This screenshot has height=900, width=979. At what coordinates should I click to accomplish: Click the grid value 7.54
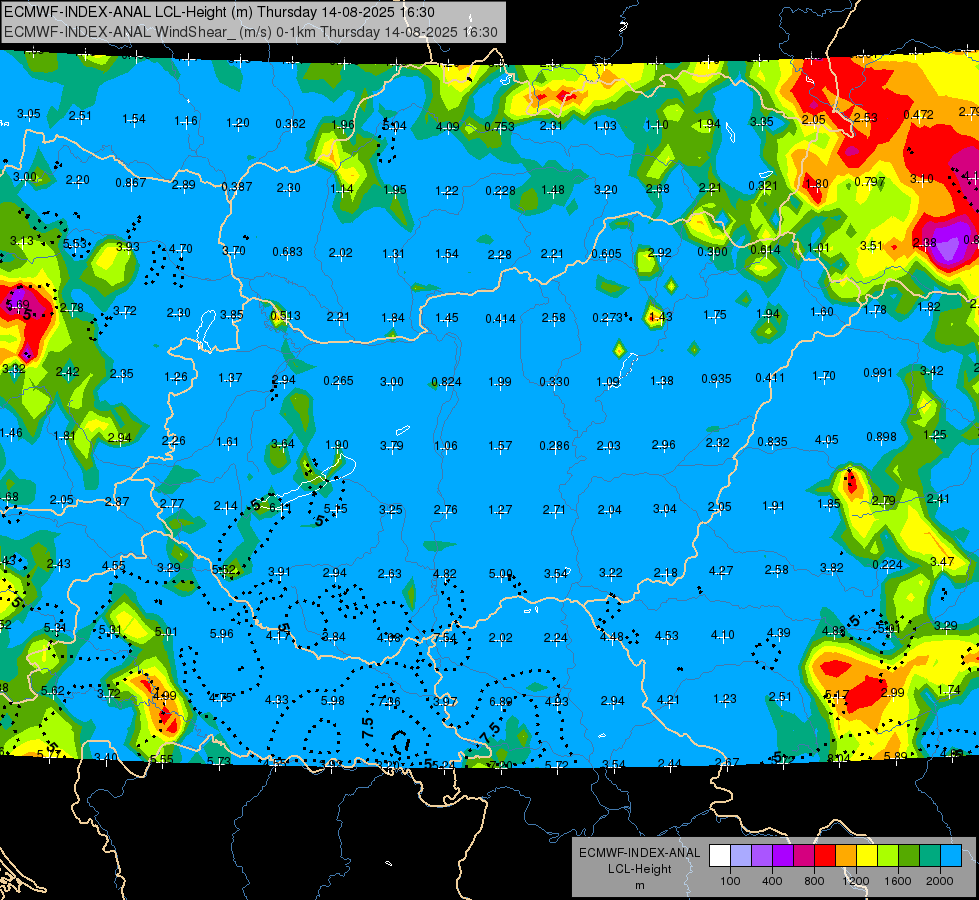[444, 638]
